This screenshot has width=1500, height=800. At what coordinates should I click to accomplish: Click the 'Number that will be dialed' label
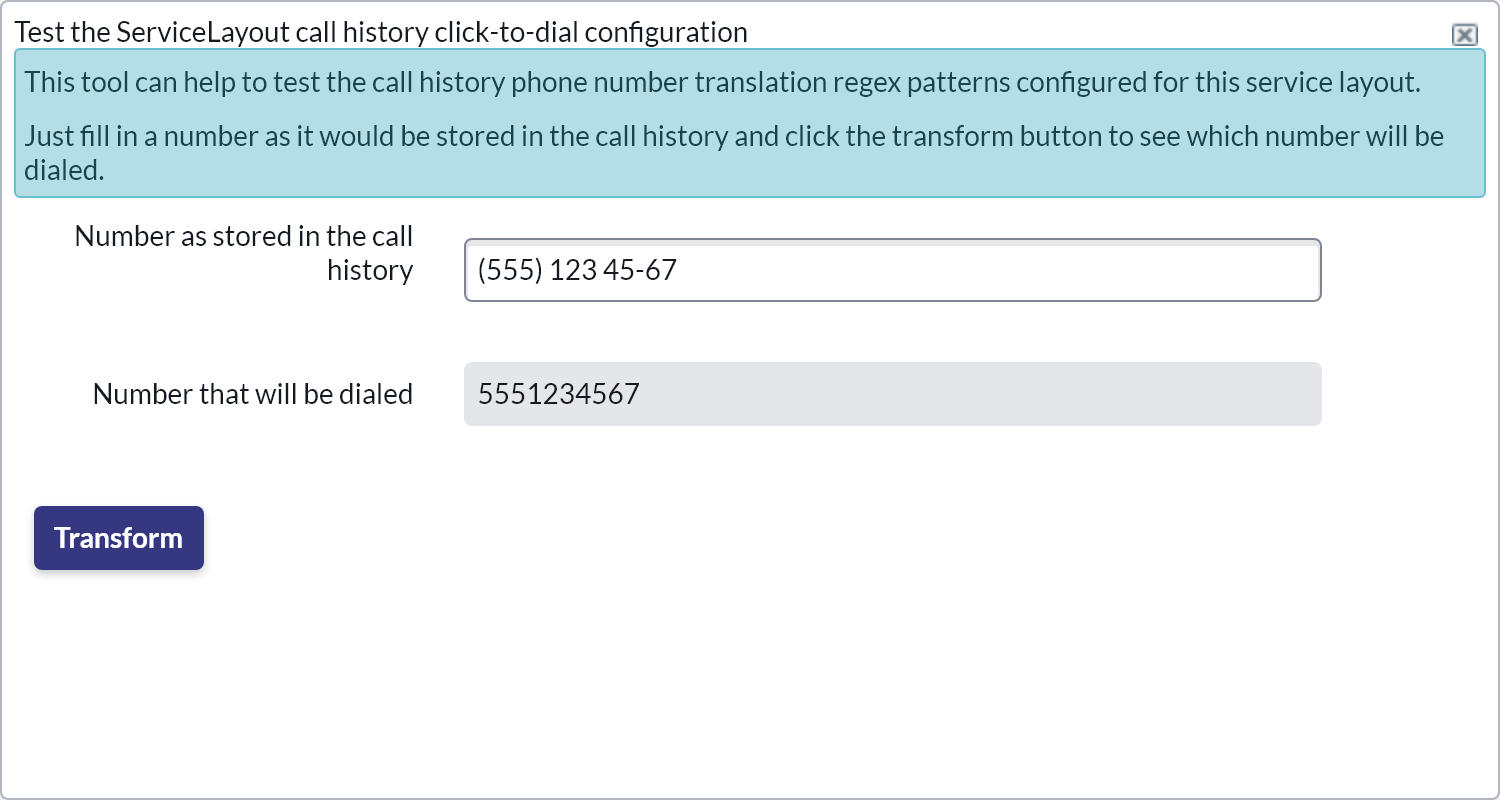click(x=253, y=394)
